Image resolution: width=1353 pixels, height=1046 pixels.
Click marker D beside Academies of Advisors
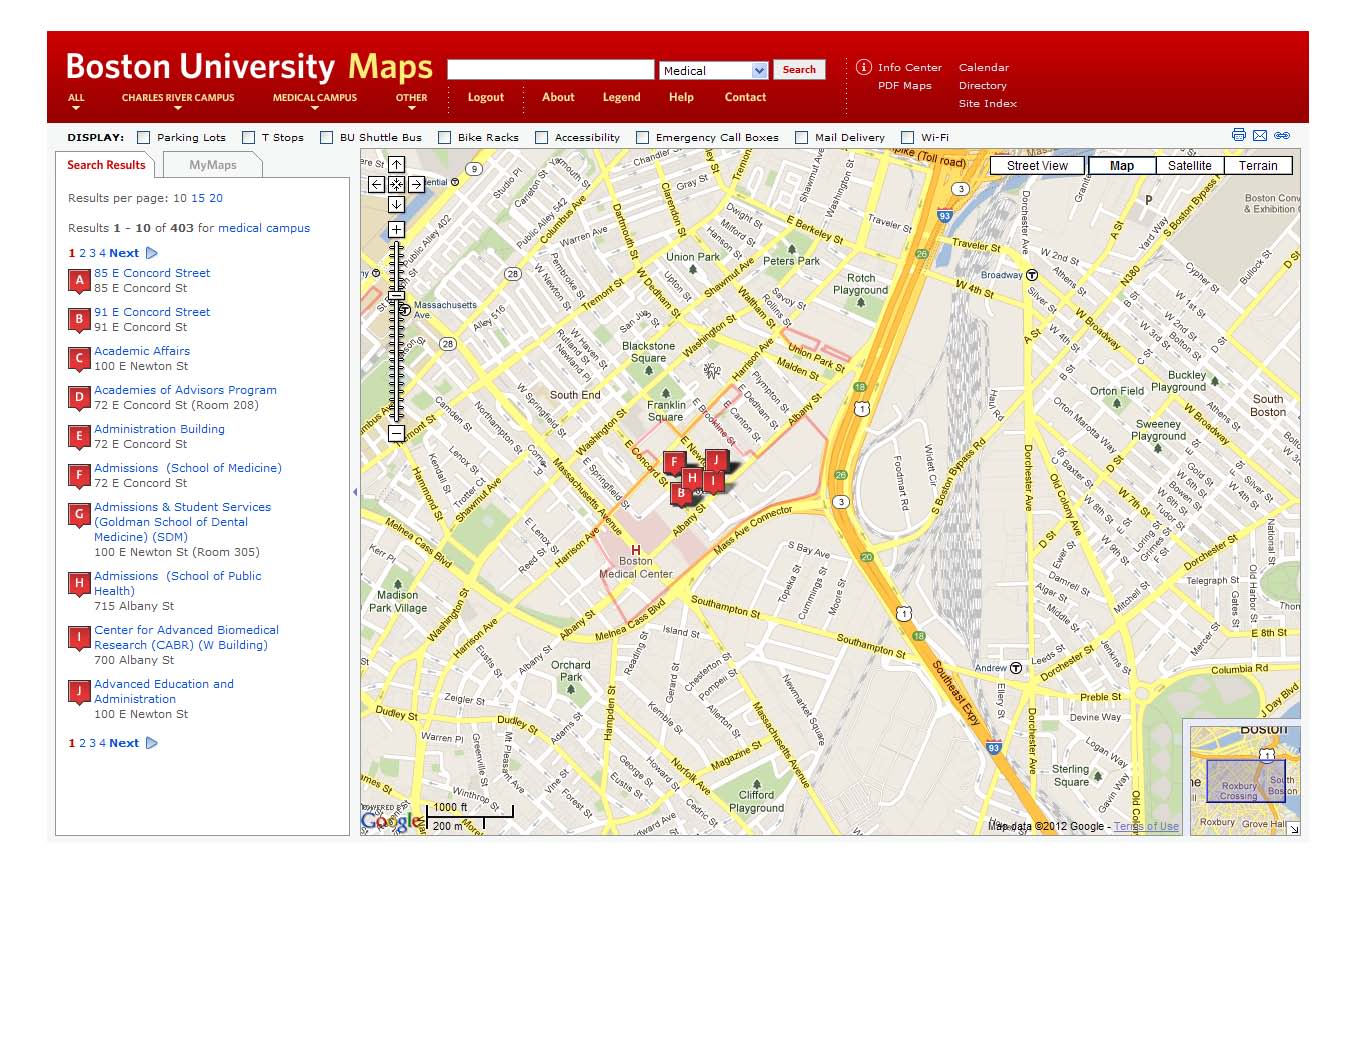(x=79, y=399)
